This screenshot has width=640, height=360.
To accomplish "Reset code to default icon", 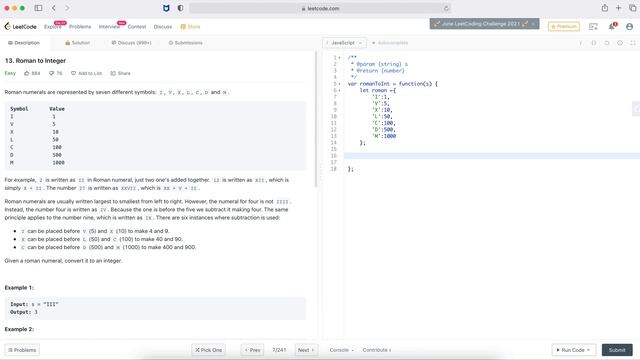I will [x=607, y=43].
